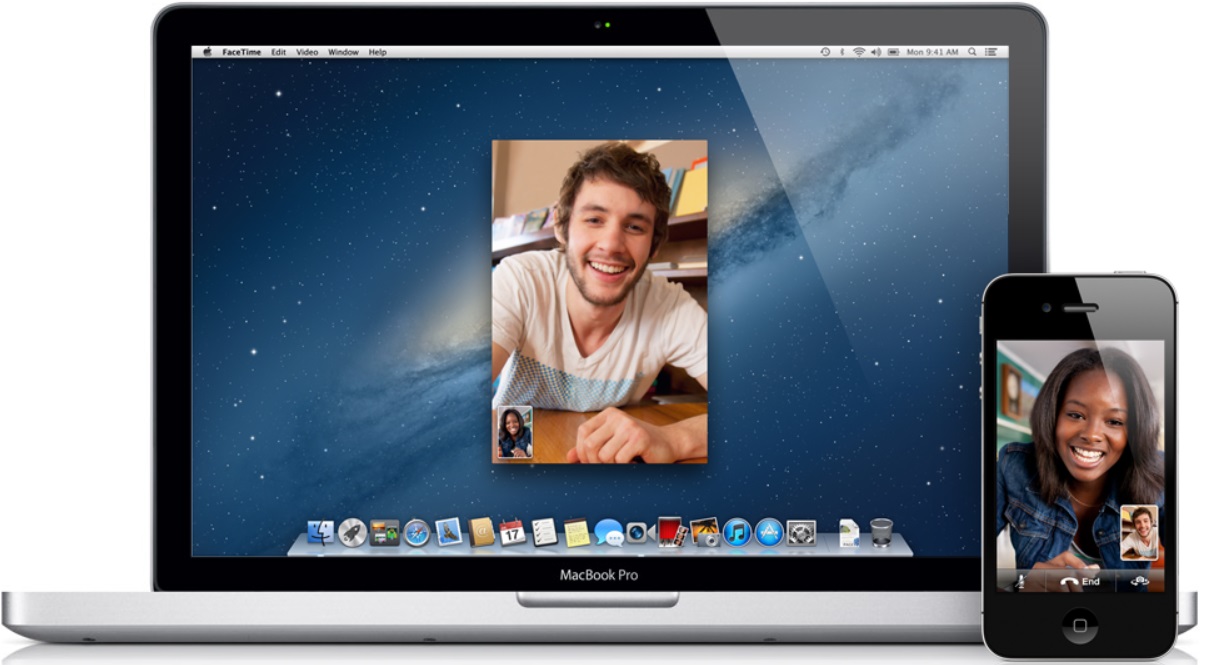Open the Apple menu
This screenshot has width=1205, height=665.
(207, 52)
